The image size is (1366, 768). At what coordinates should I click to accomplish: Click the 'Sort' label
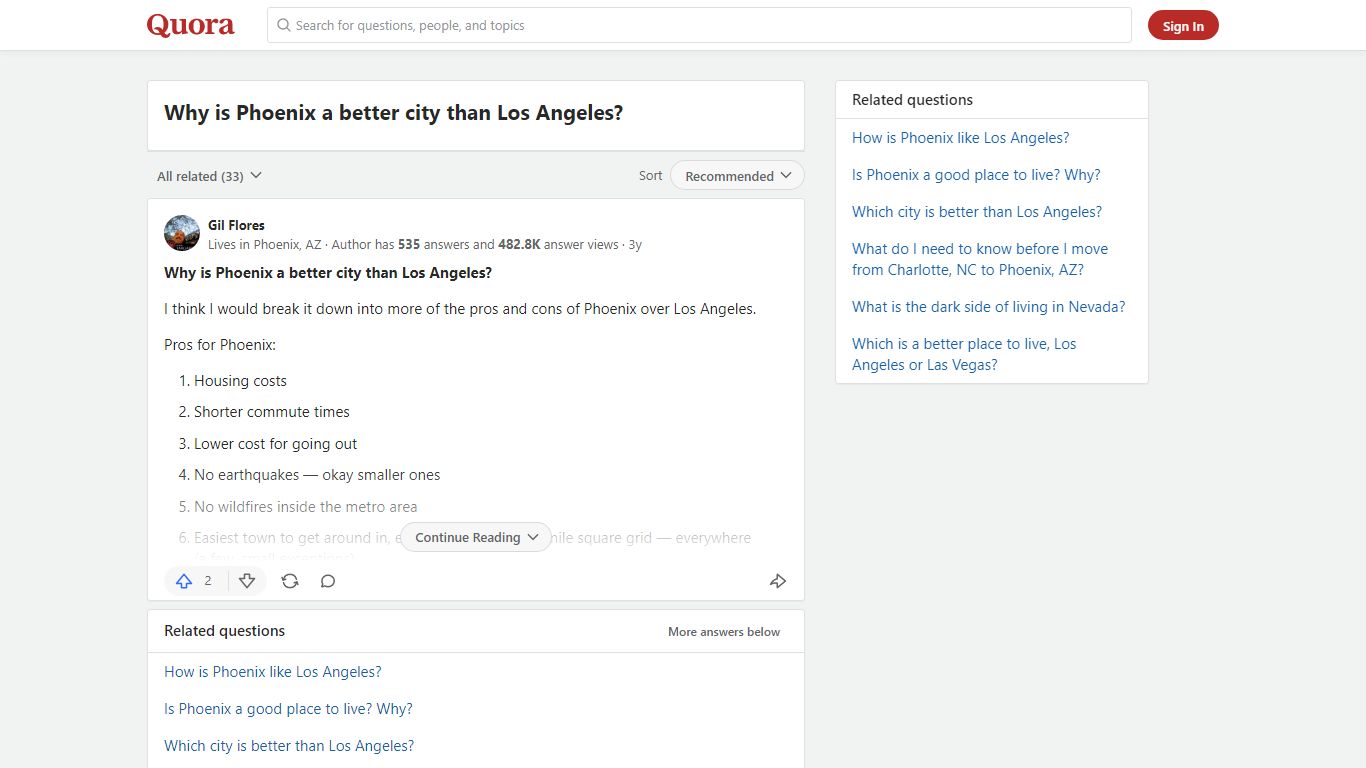pos(651,176)
